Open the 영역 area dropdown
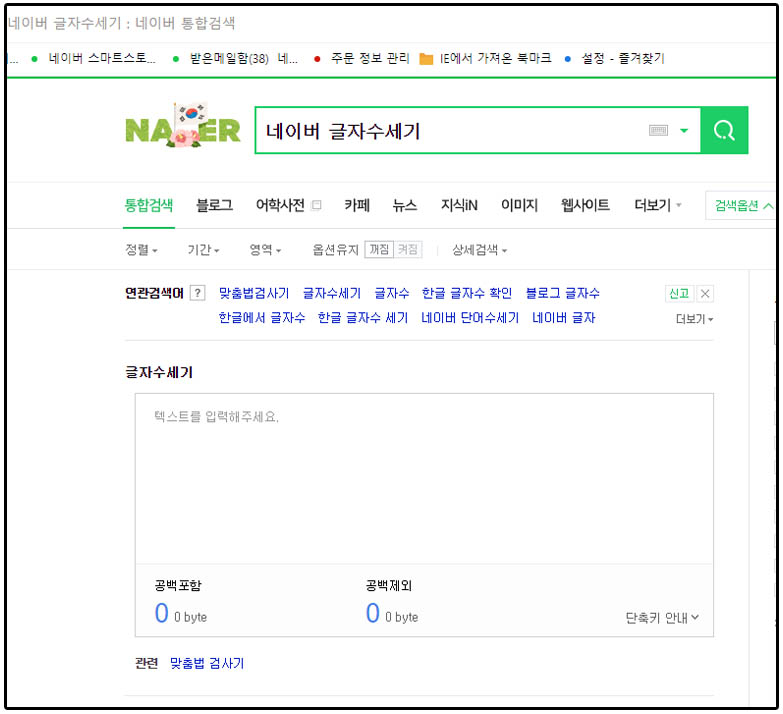This screenshot has height=714, width=783. 265,250
